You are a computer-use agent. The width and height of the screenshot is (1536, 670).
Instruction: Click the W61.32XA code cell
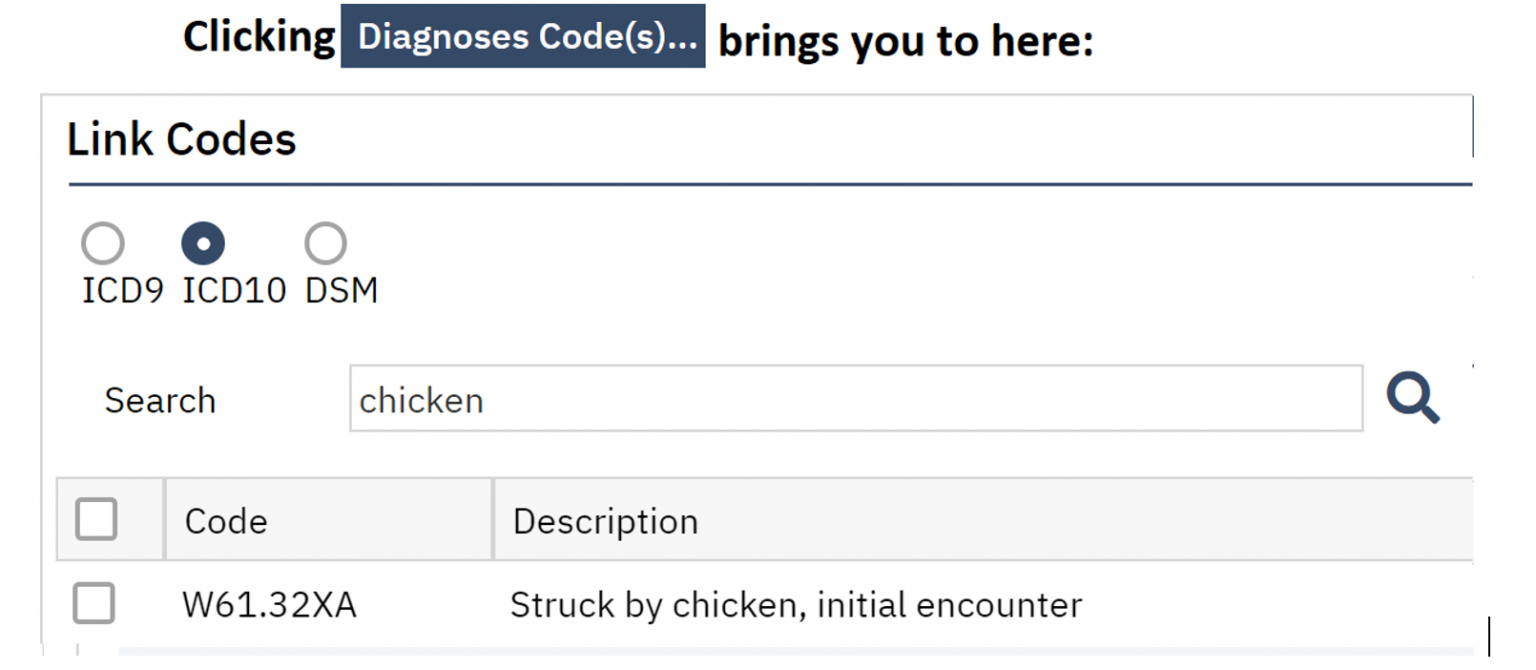[269, 605]
